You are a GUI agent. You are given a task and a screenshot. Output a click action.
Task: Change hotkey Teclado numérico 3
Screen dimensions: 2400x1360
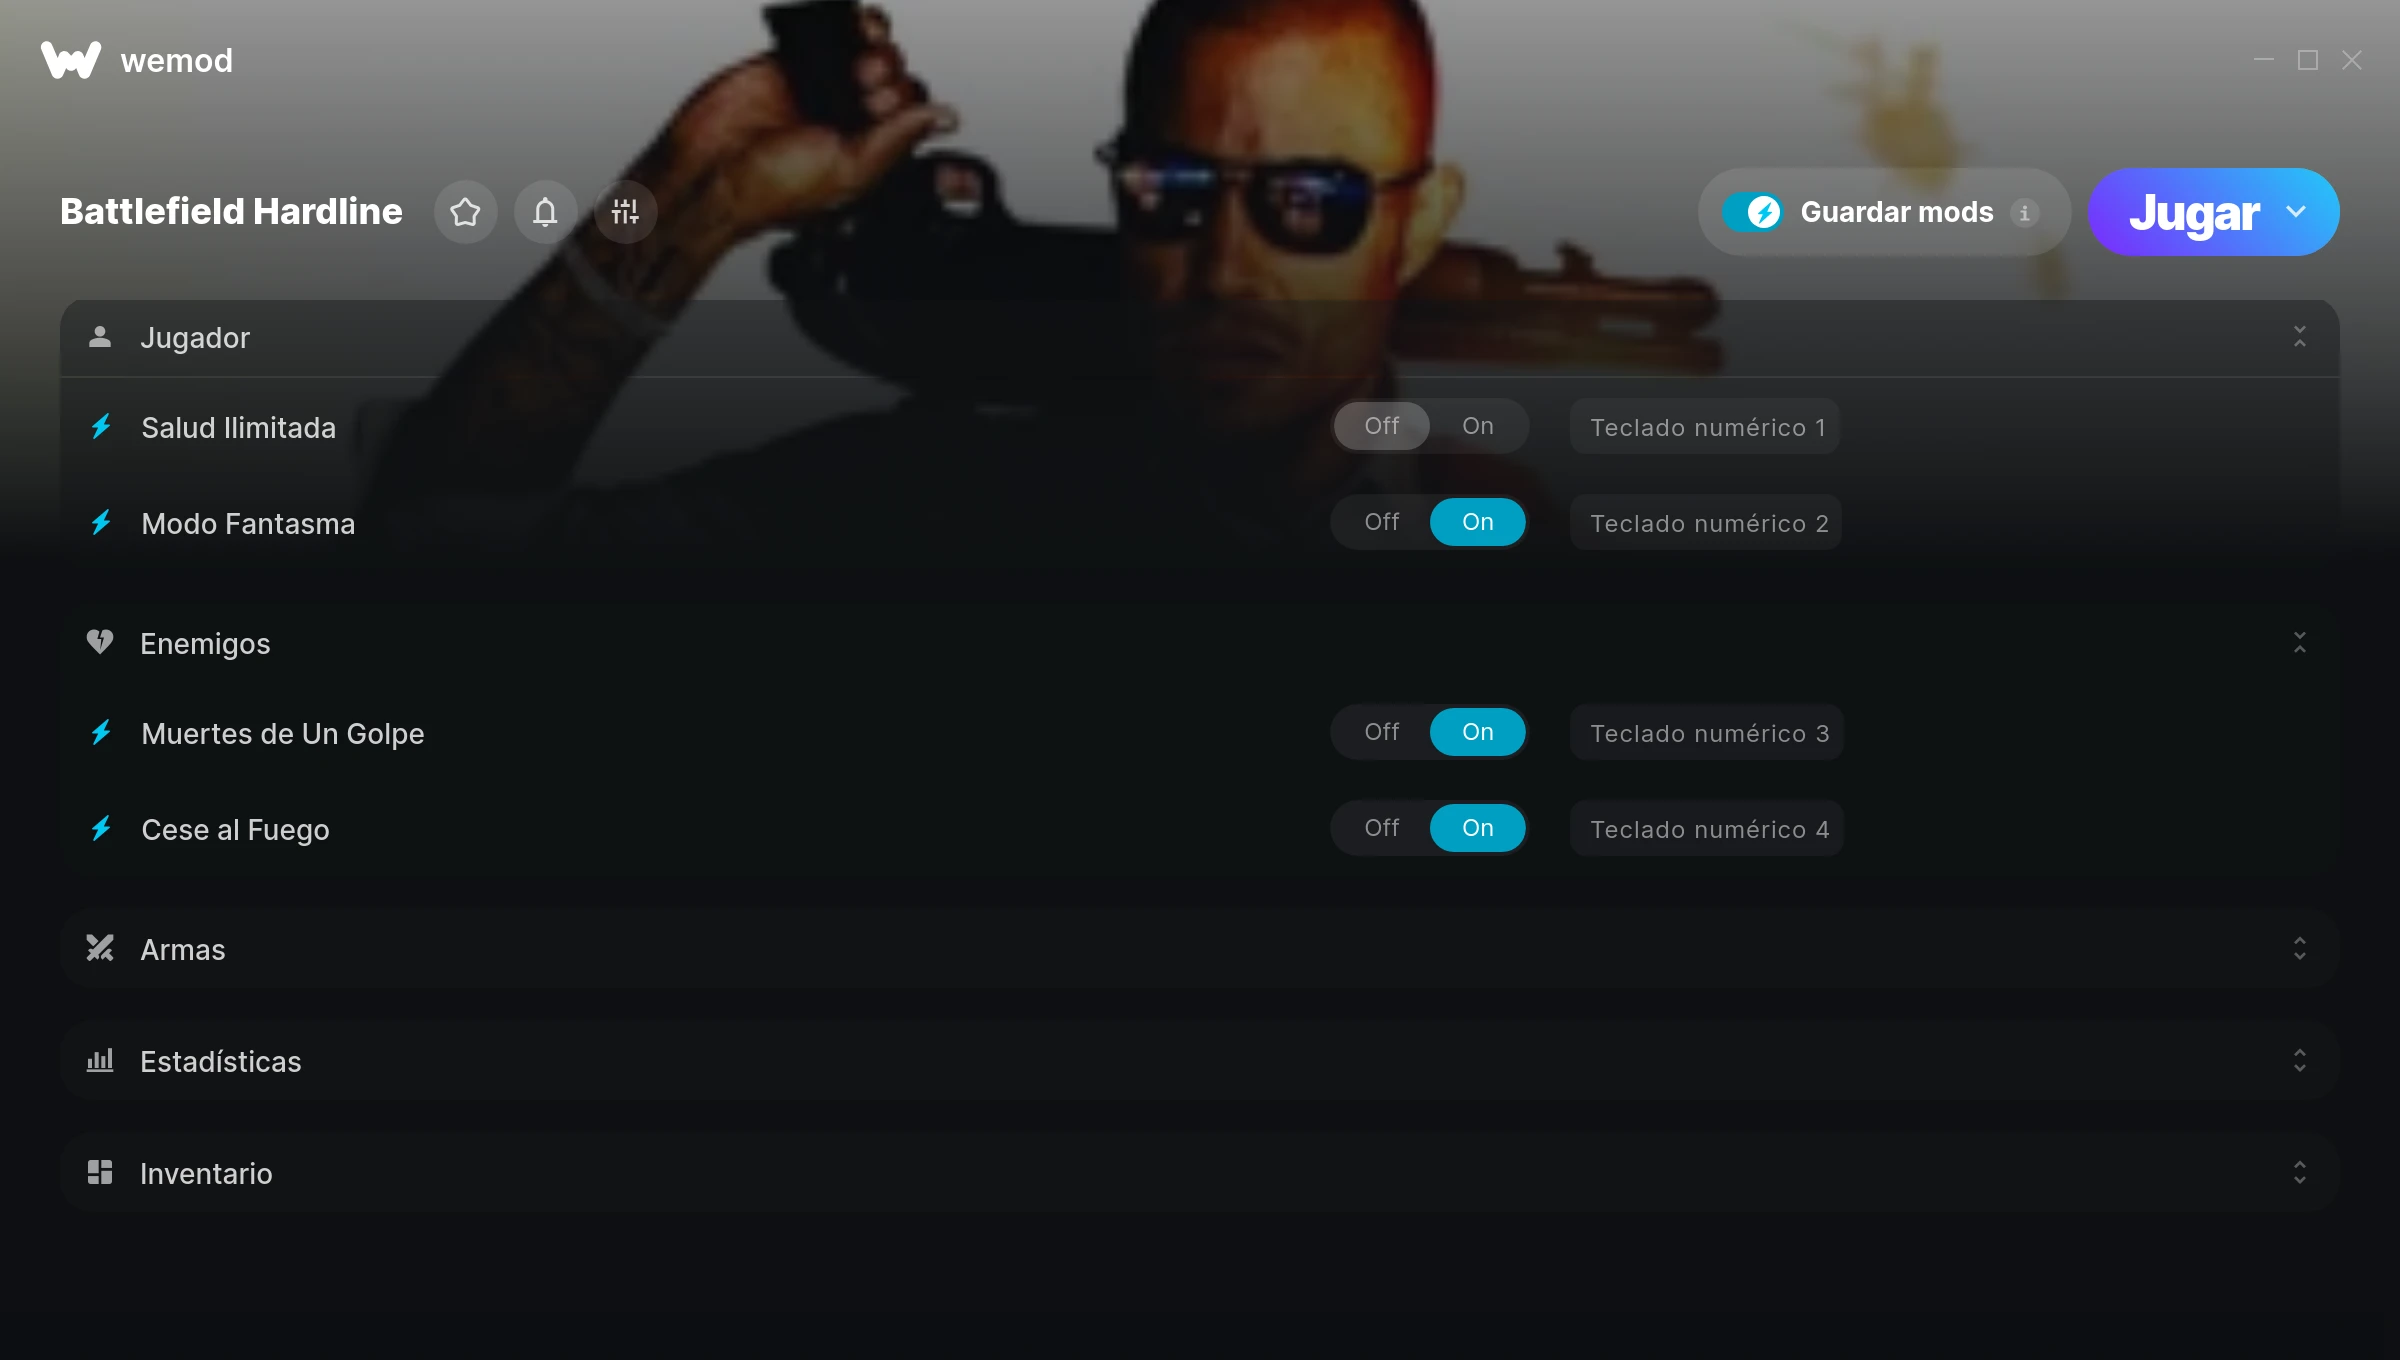1707,733
